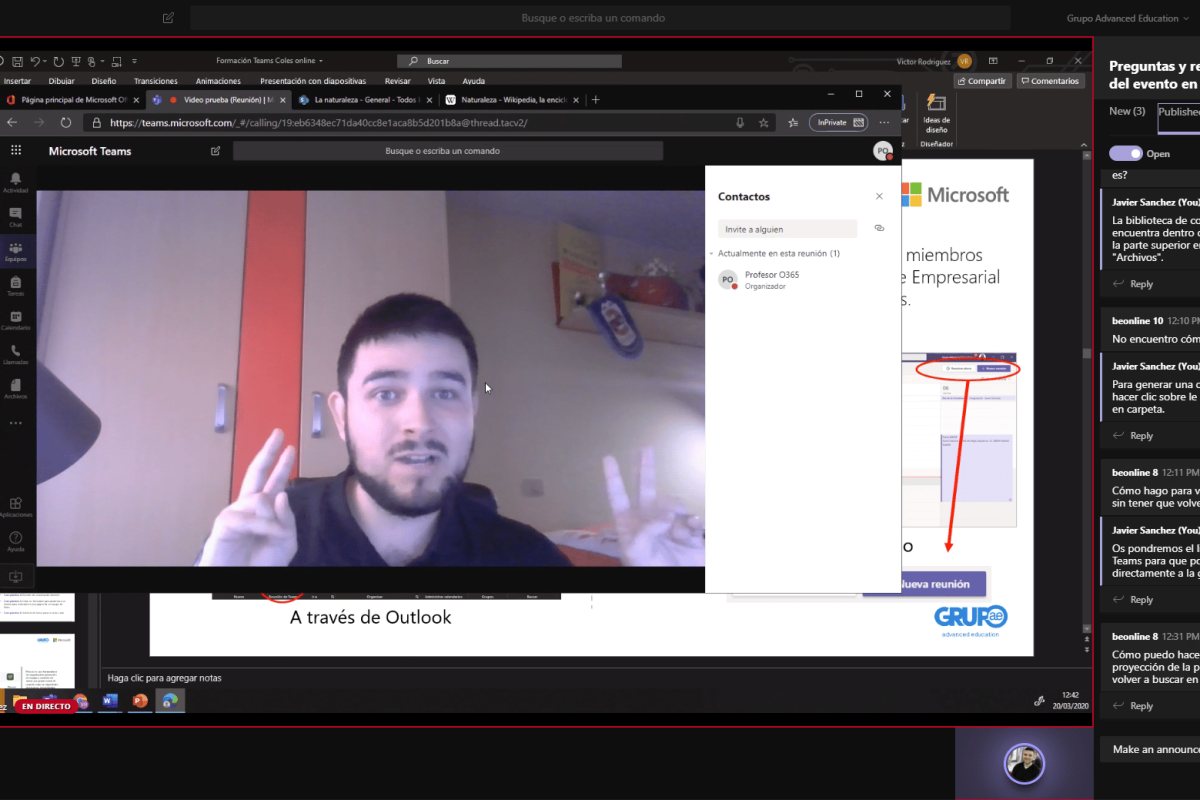Click the Comentarios button in PowerPoint
1200x800 pixels.
pos(1051,81)
